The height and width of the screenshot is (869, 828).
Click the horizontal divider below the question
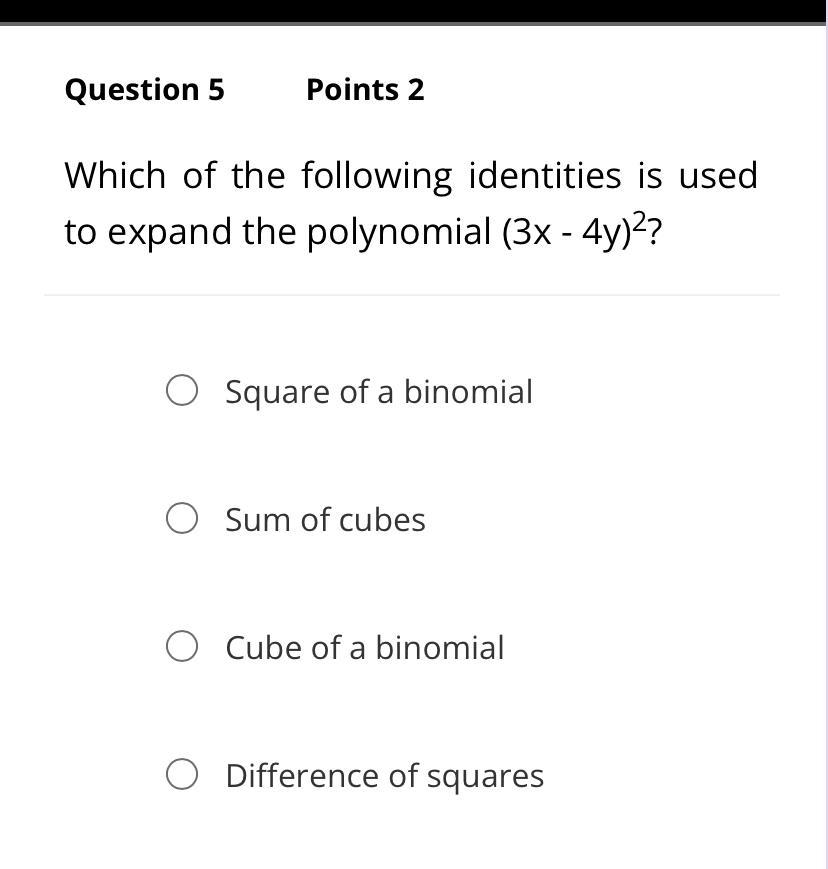tap(412, 295)
